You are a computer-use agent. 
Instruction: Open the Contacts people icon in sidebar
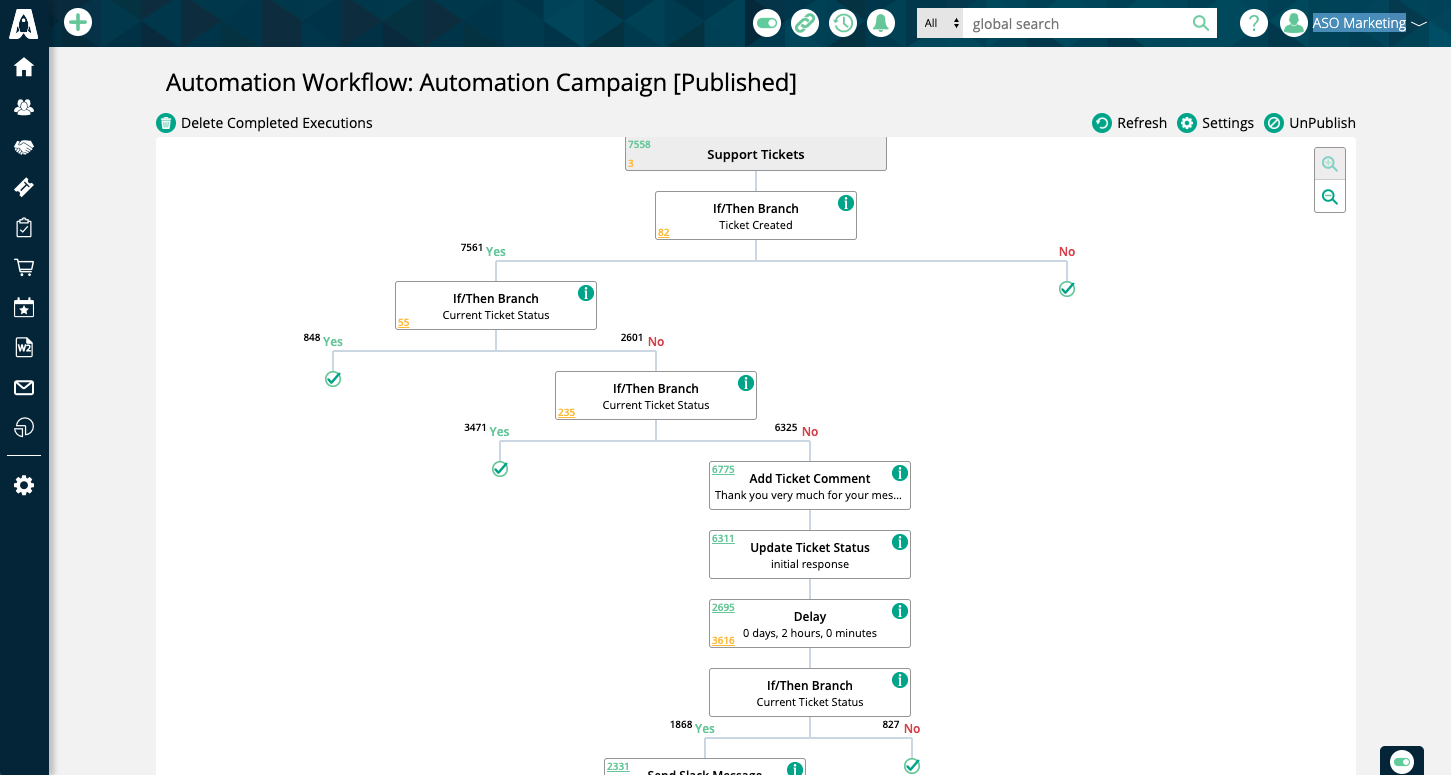tap(24, 107)
